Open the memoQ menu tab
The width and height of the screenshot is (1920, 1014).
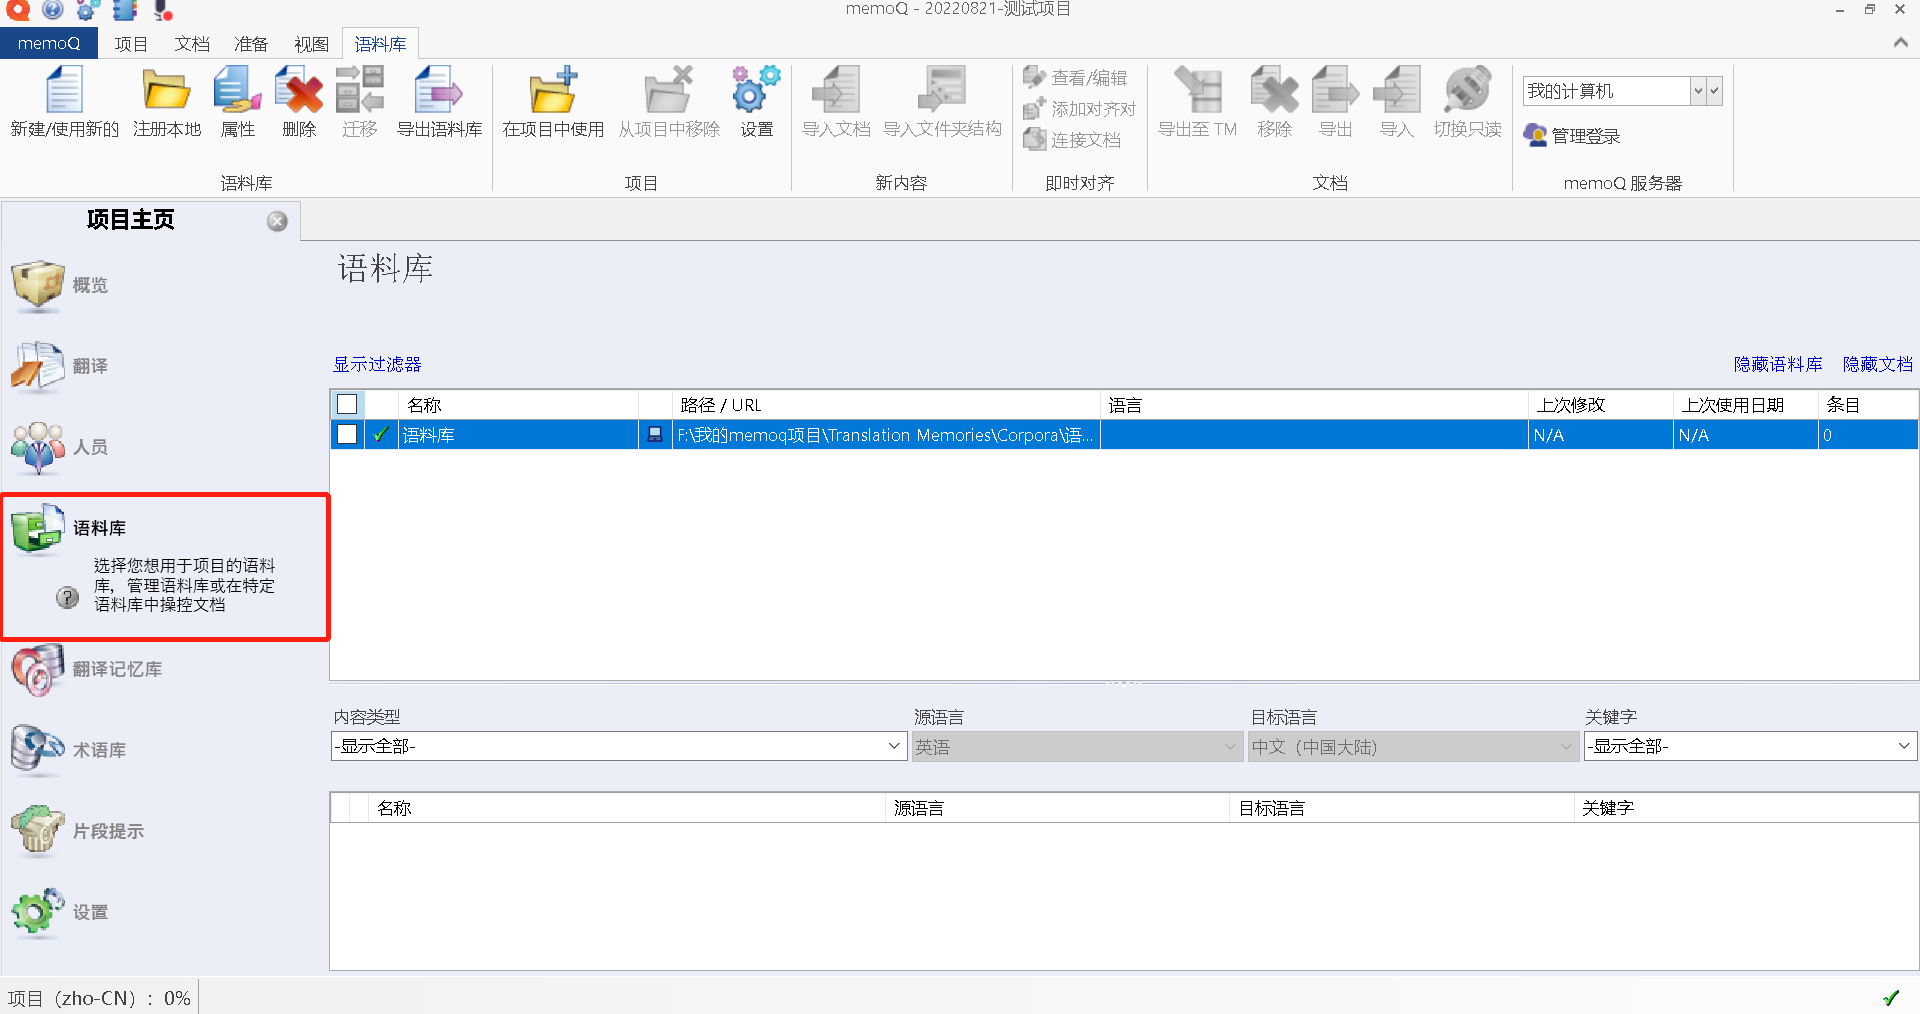pyautogui.click(x=49, y=43)
